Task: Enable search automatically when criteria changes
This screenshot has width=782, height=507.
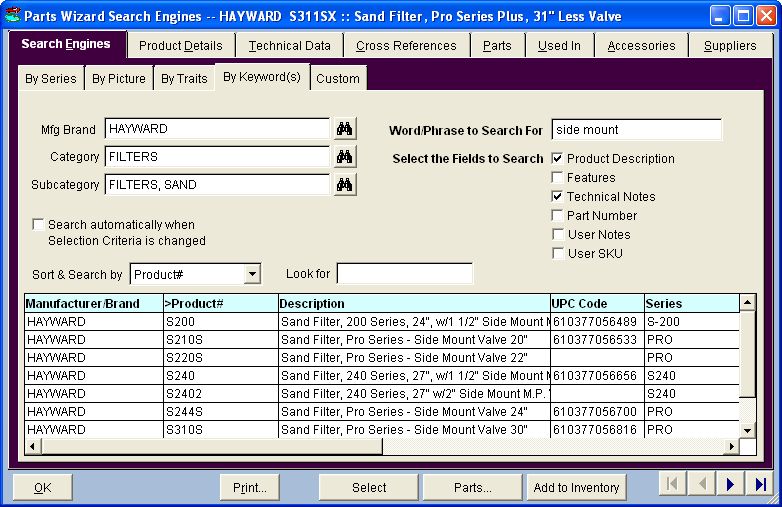Action: [x=38, y=224]
